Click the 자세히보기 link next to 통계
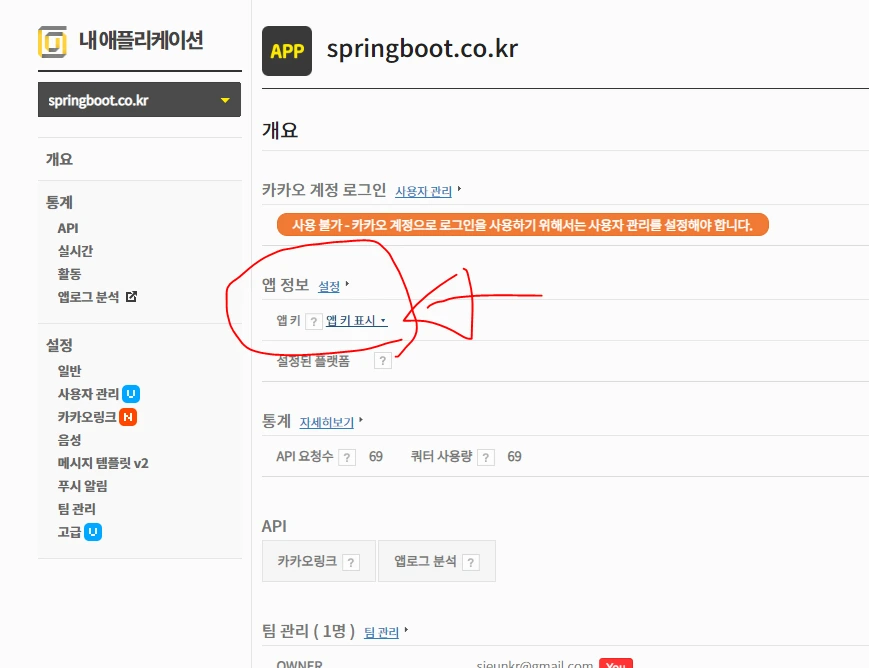The height and width of the screenshot is (668, 869). click(x=326, y=422)
